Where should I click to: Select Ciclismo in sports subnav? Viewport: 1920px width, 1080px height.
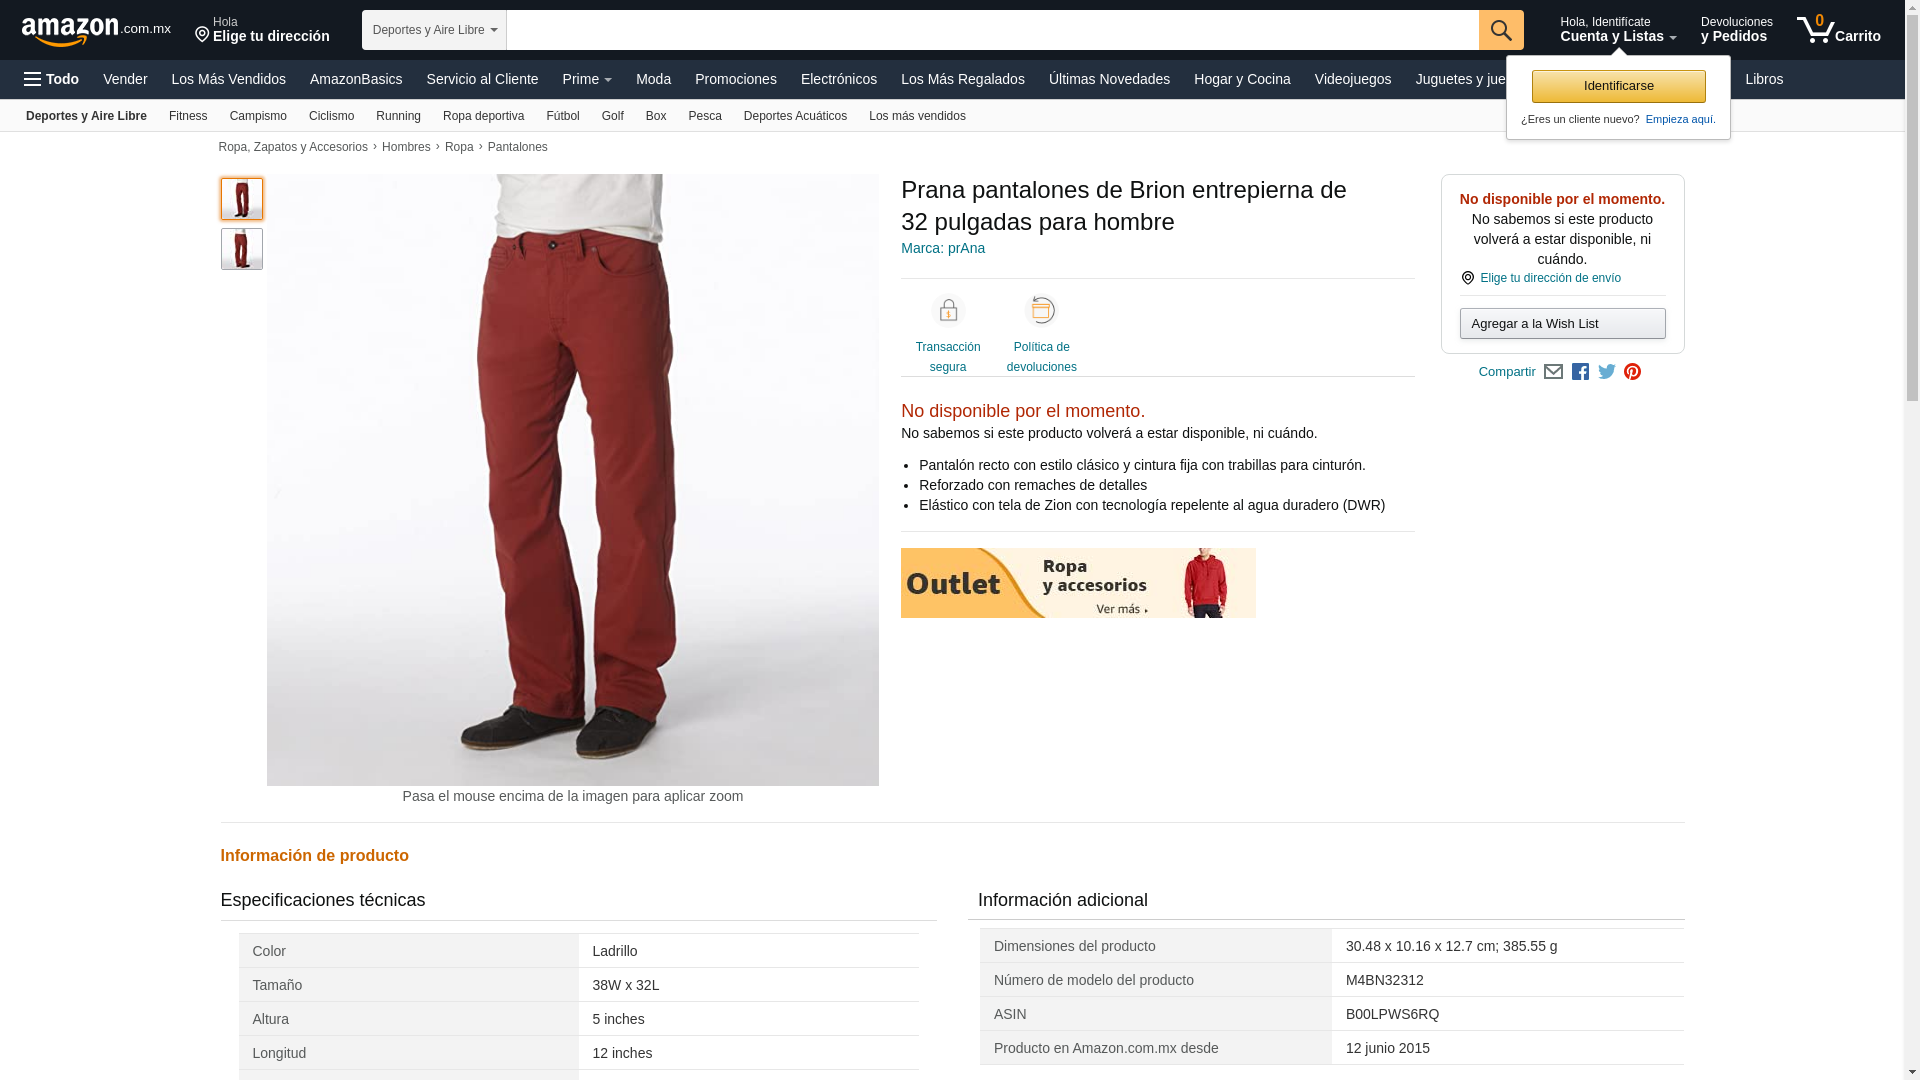click(331, 116)
